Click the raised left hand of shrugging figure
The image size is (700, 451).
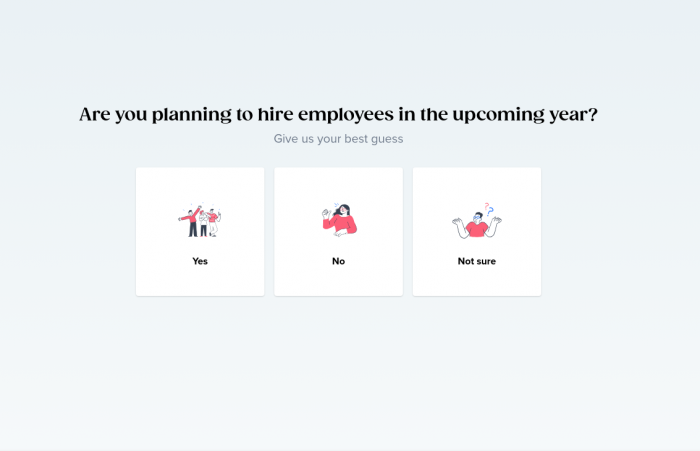[457, 221]
